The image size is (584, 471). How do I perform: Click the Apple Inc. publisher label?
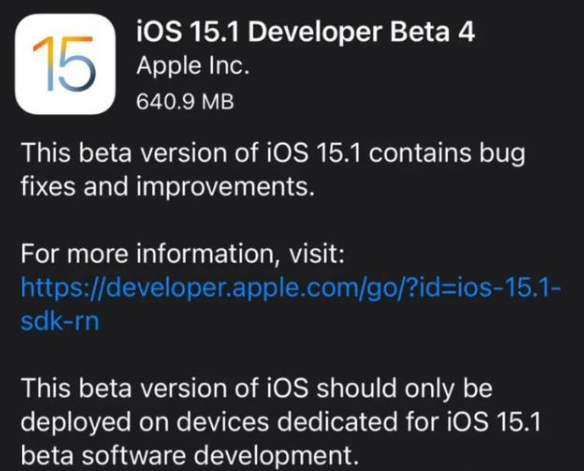193,66
